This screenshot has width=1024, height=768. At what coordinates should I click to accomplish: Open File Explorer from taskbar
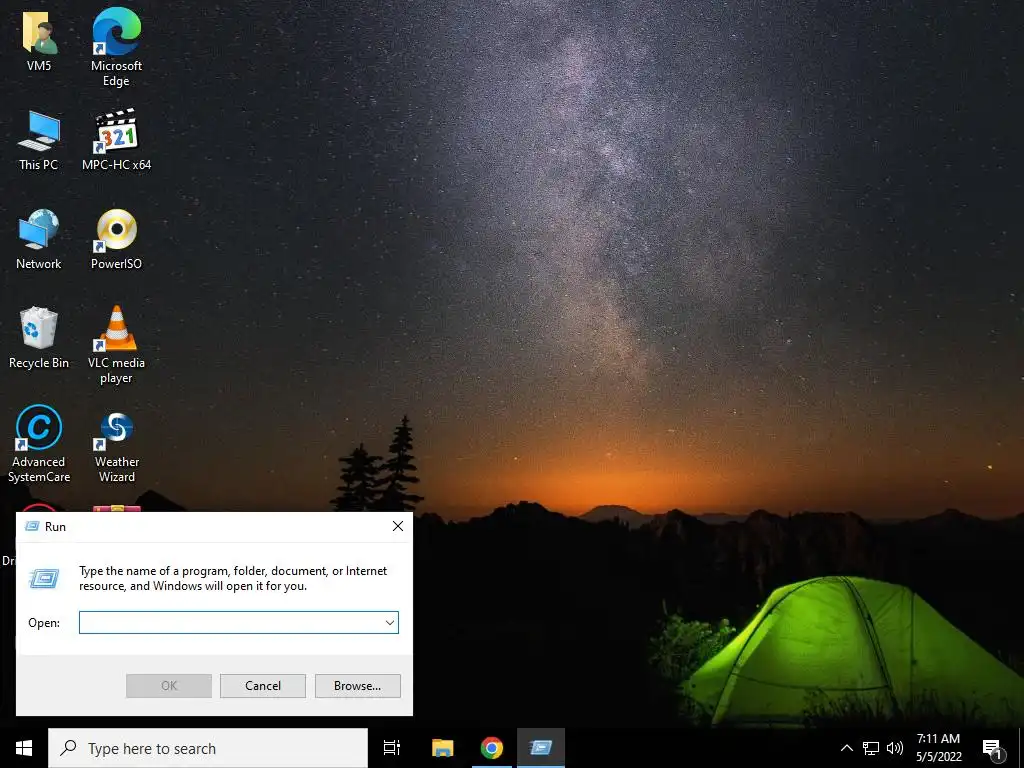tap(442, 748)
